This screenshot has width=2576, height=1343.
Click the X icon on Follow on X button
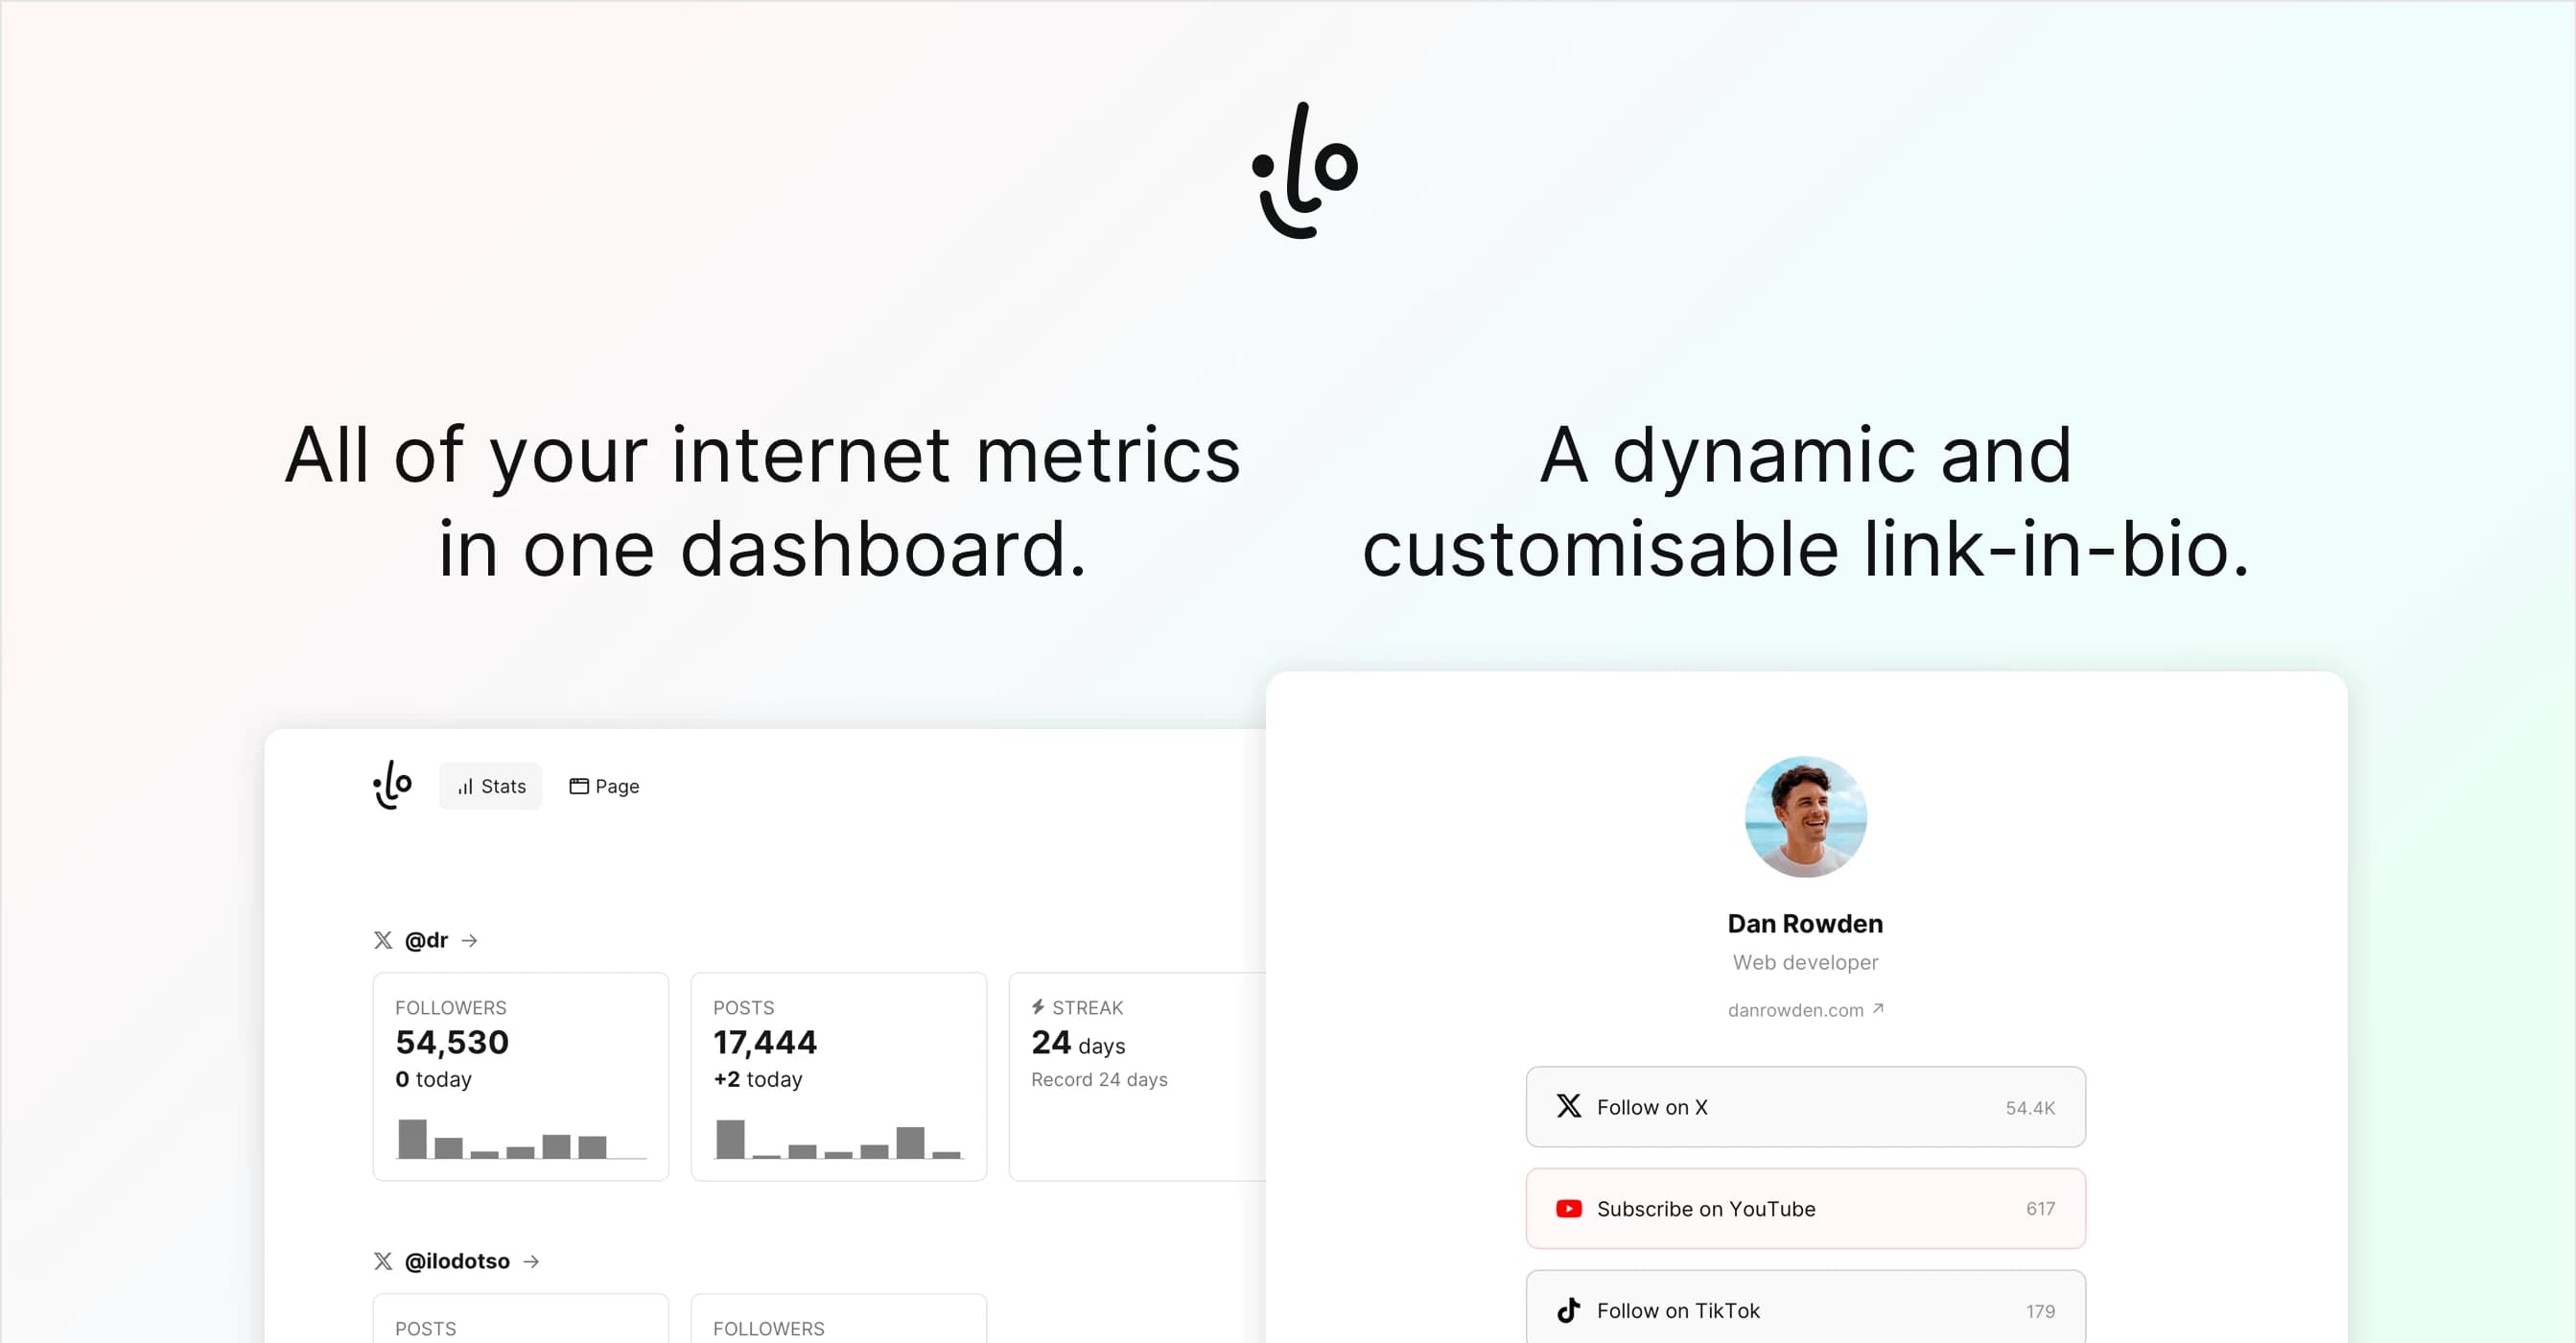(1567, 1106)
